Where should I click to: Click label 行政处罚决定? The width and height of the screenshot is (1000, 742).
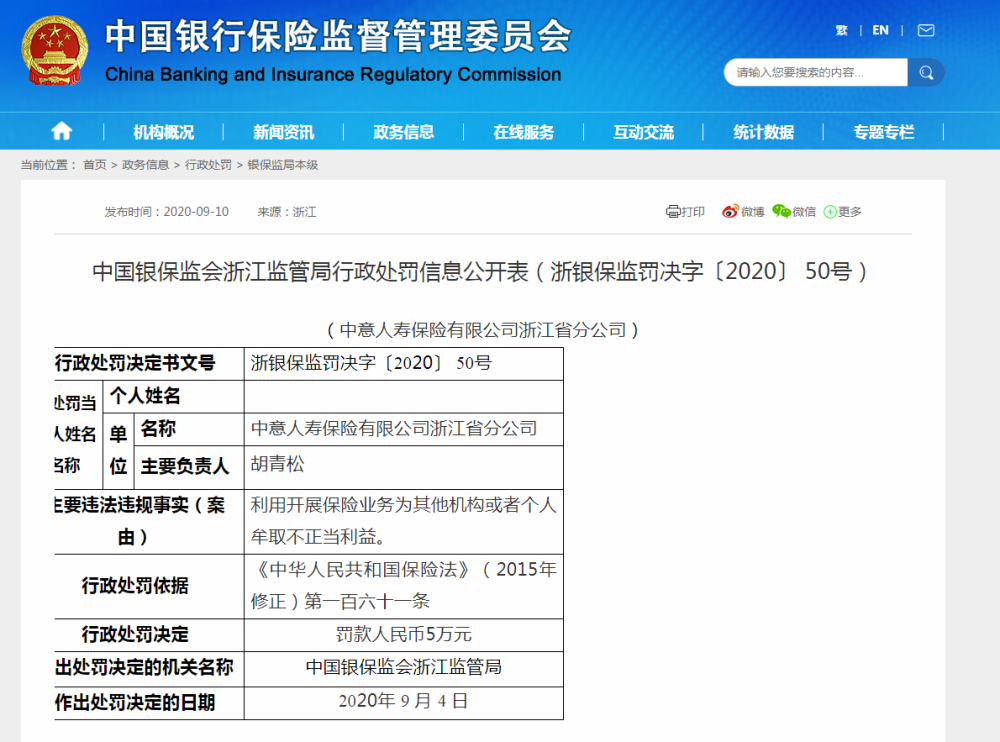point(135,634)
